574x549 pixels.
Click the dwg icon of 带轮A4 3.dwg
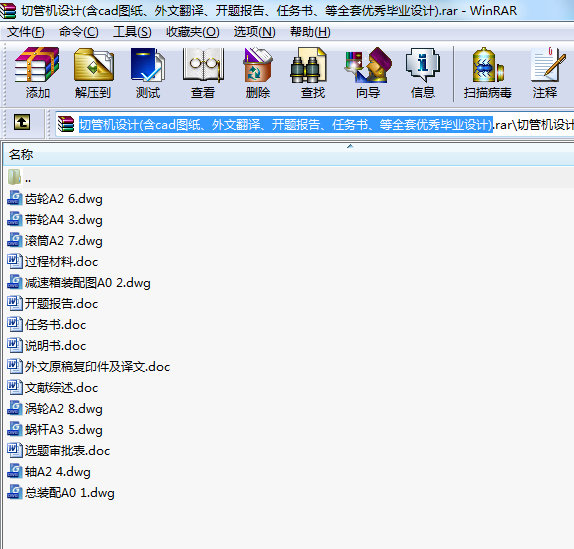point(15,219)
